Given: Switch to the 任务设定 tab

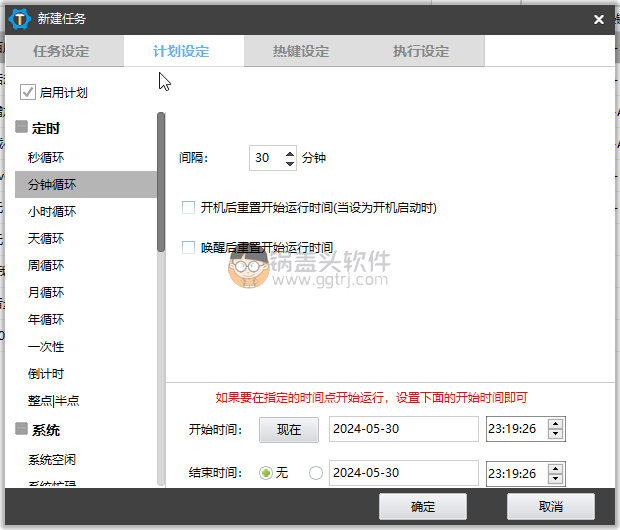Looking at the screenshot, I should 61,51.
